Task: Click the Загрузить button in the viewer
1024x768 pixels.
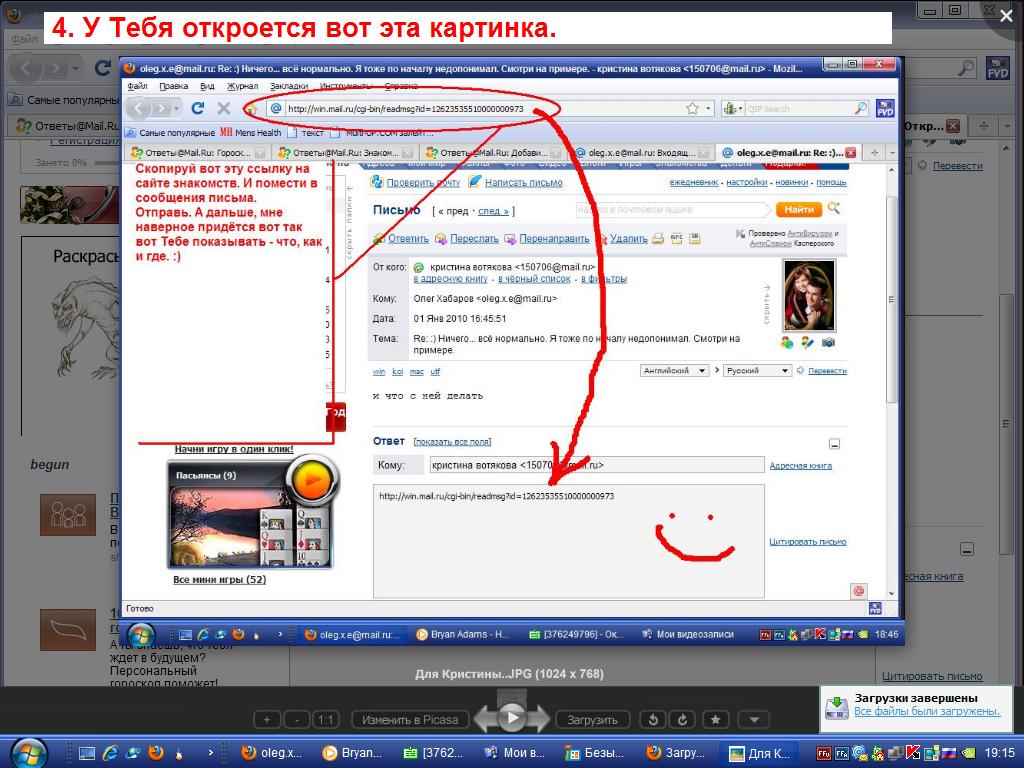Action: tap(592, 720)
